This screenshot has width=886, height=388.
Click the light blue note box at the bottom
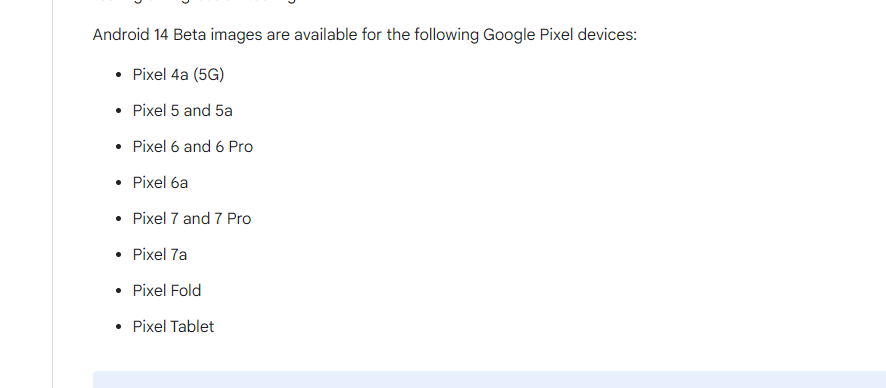click(x=489, y=380)
